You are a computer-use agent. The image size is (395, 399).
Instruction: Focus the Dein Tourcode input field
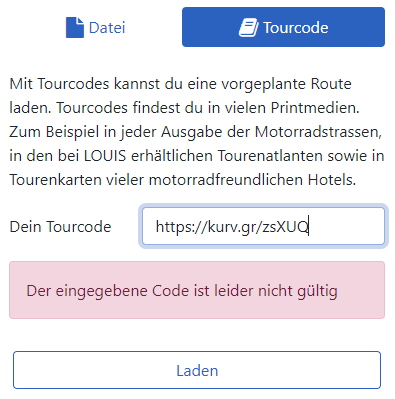(x=263, y=226)
